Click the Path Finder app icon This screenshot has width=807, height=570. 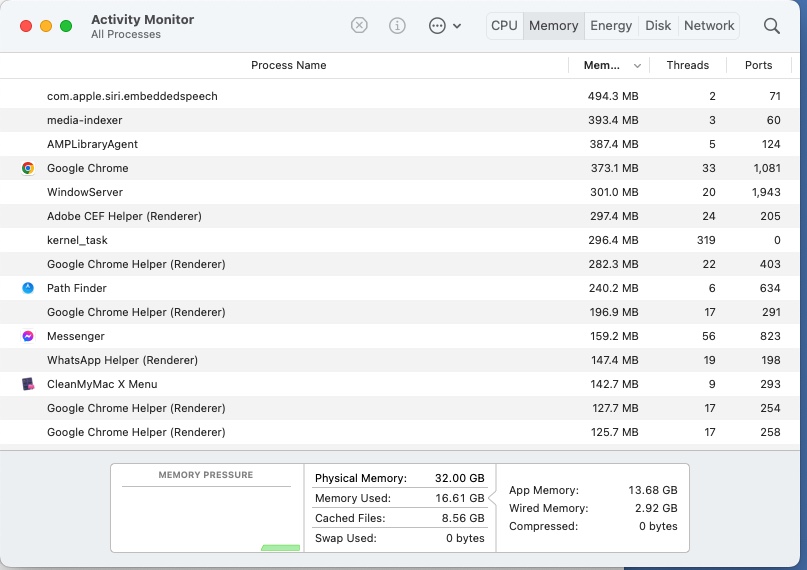[x=28, y=288]
